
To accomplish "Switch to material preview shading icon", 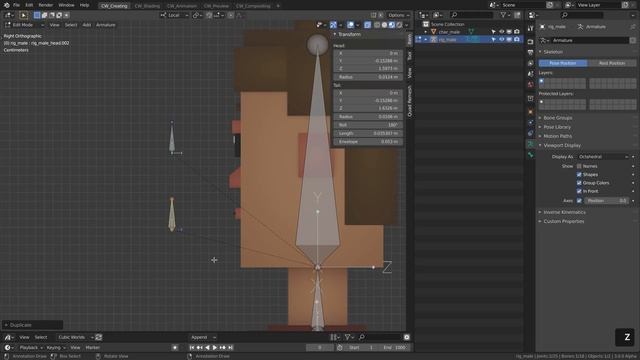I will (392, 25).
